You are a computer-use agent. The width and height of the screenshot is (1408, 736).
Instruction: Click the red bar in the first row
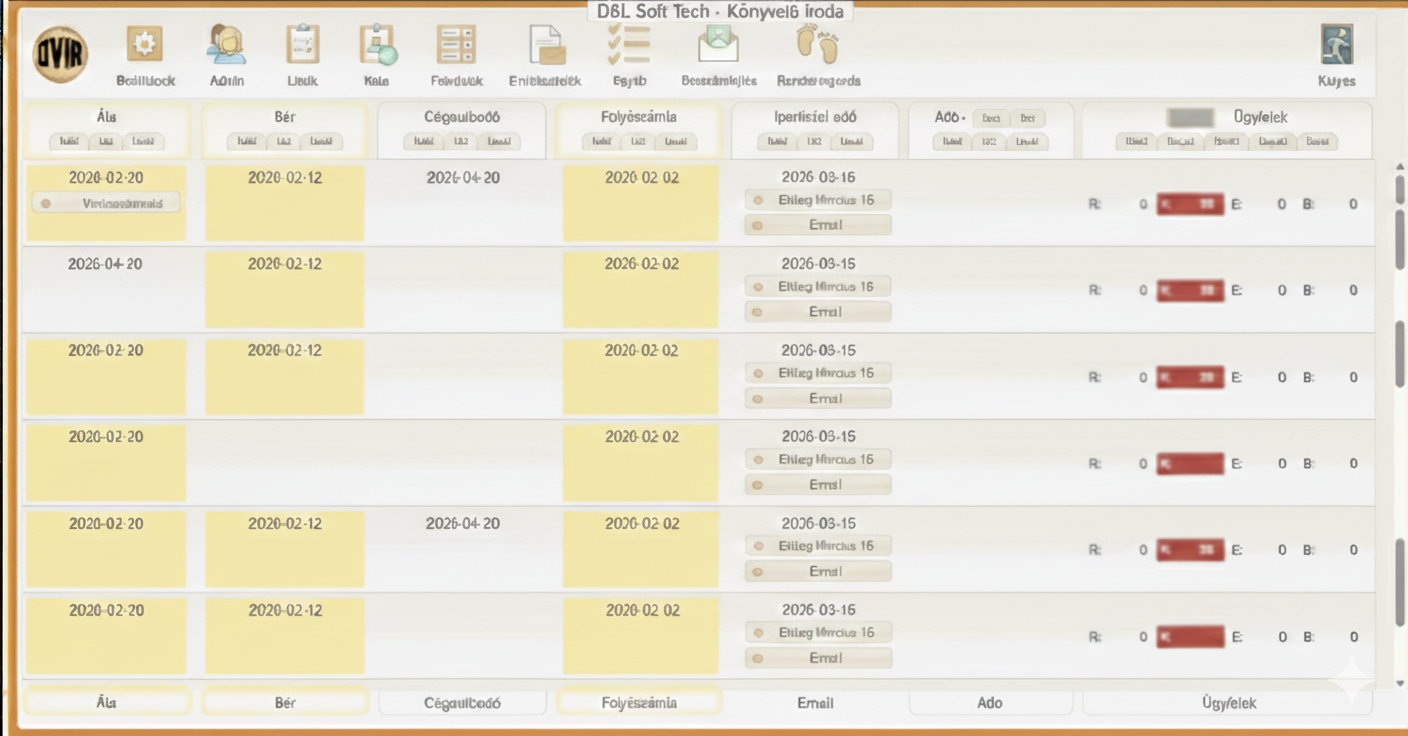tap(1190, 205)
